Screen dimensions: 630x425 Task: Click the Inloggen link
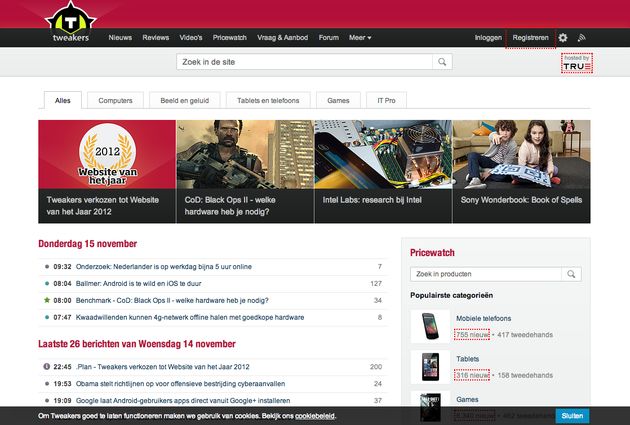[488, 38]
